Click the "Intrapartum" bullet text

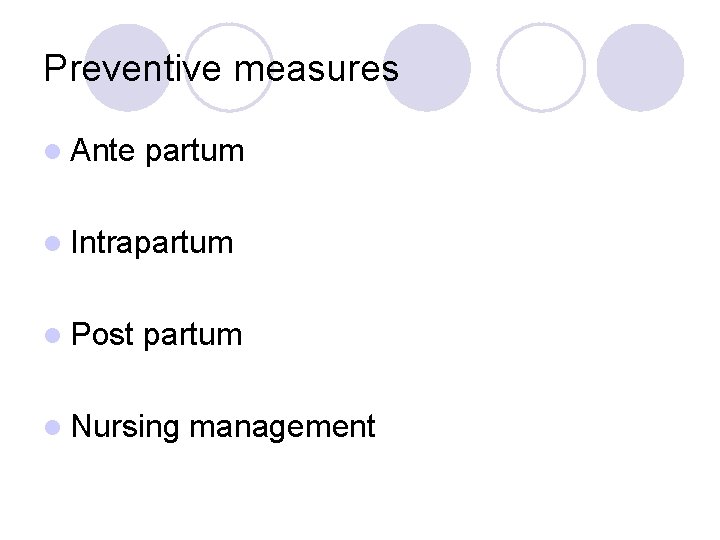point(152,243)
